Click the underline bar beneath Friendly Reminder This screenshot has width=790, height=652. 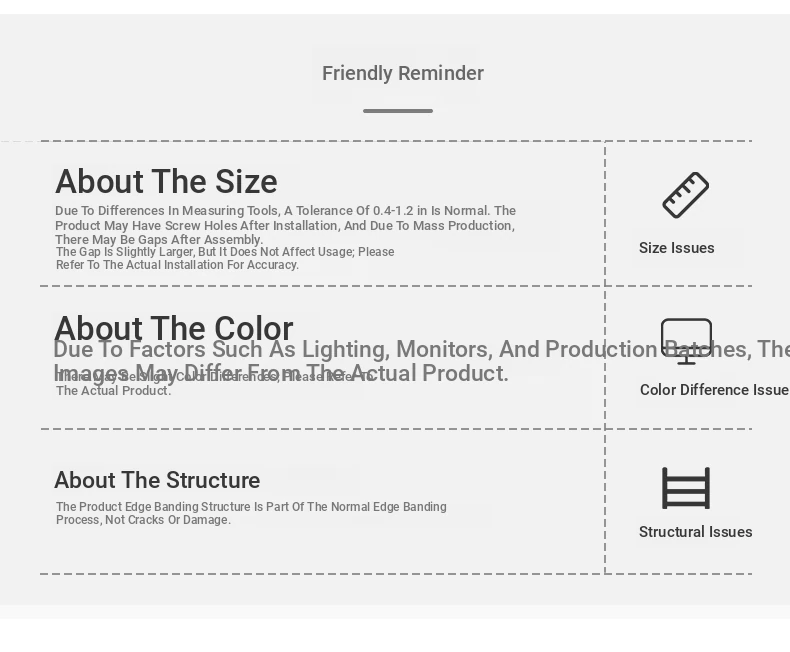(x=398, y=111)
